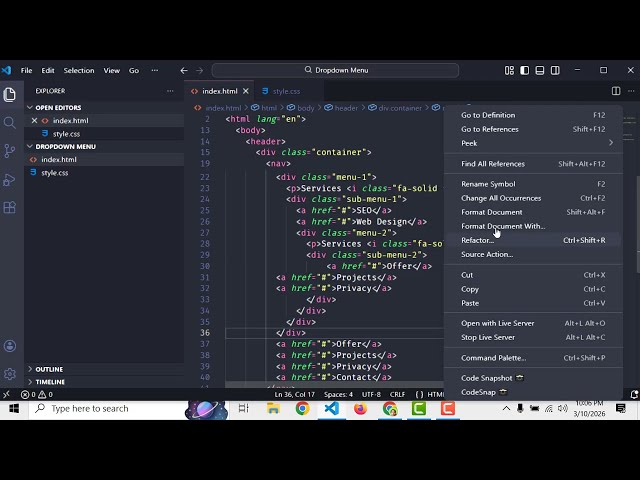Click Ln 36, Col 17 status entry

pos(294,394)
